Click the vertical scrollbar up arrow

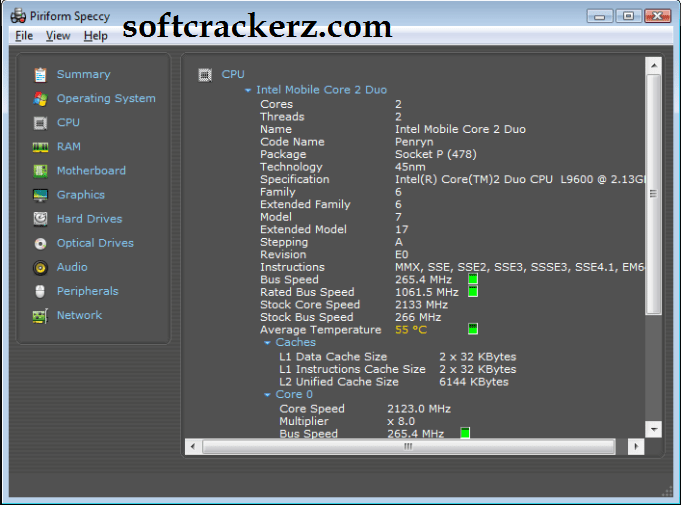click(x=654, y=66)
